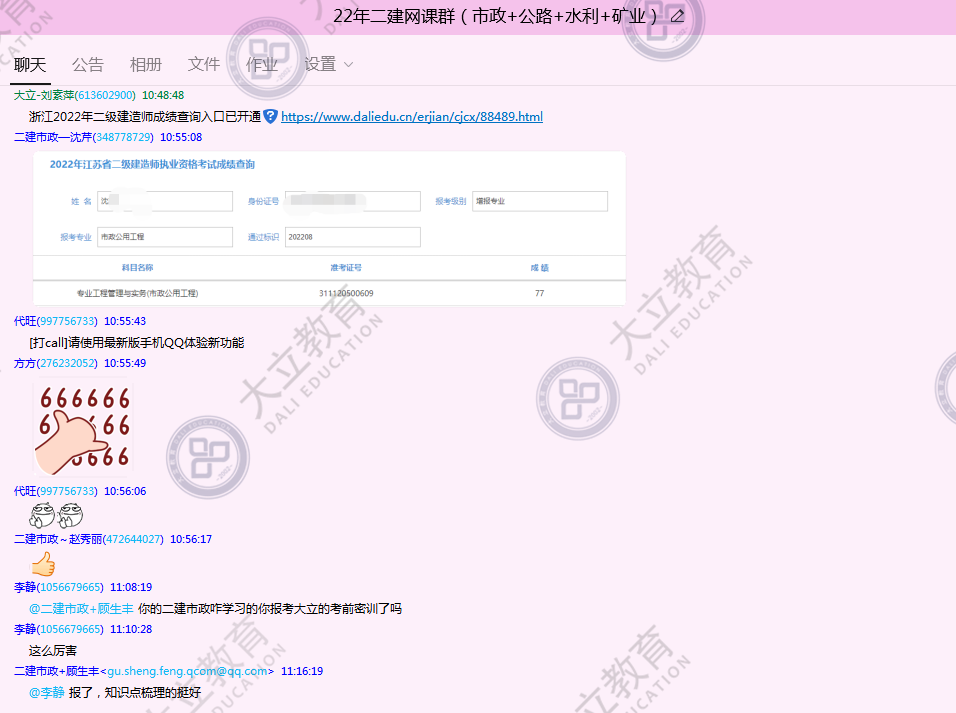The width and height of the screenshot is (956, 713).
Task: Click sender name 二建市政—沈芹(348778729)
Action: click(84, 137)
